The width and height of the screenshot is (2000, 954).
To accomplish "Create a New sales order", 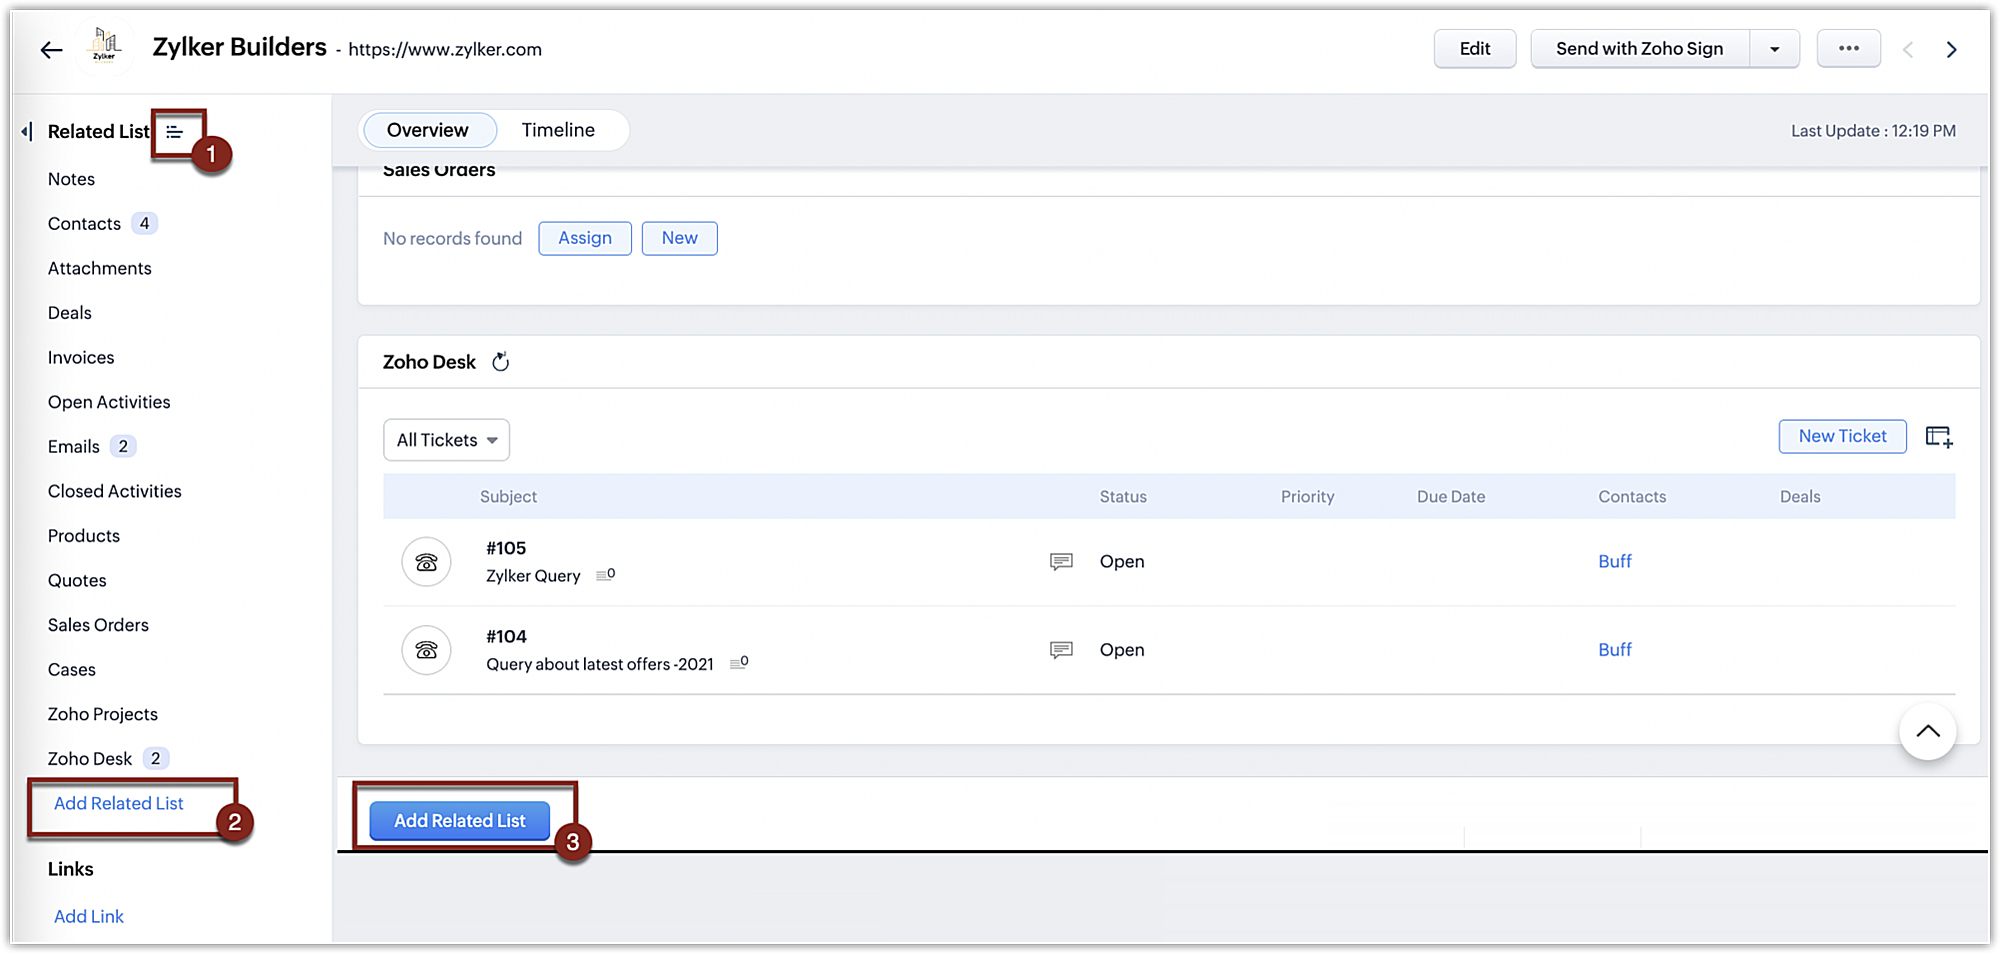I will [680, 238].
